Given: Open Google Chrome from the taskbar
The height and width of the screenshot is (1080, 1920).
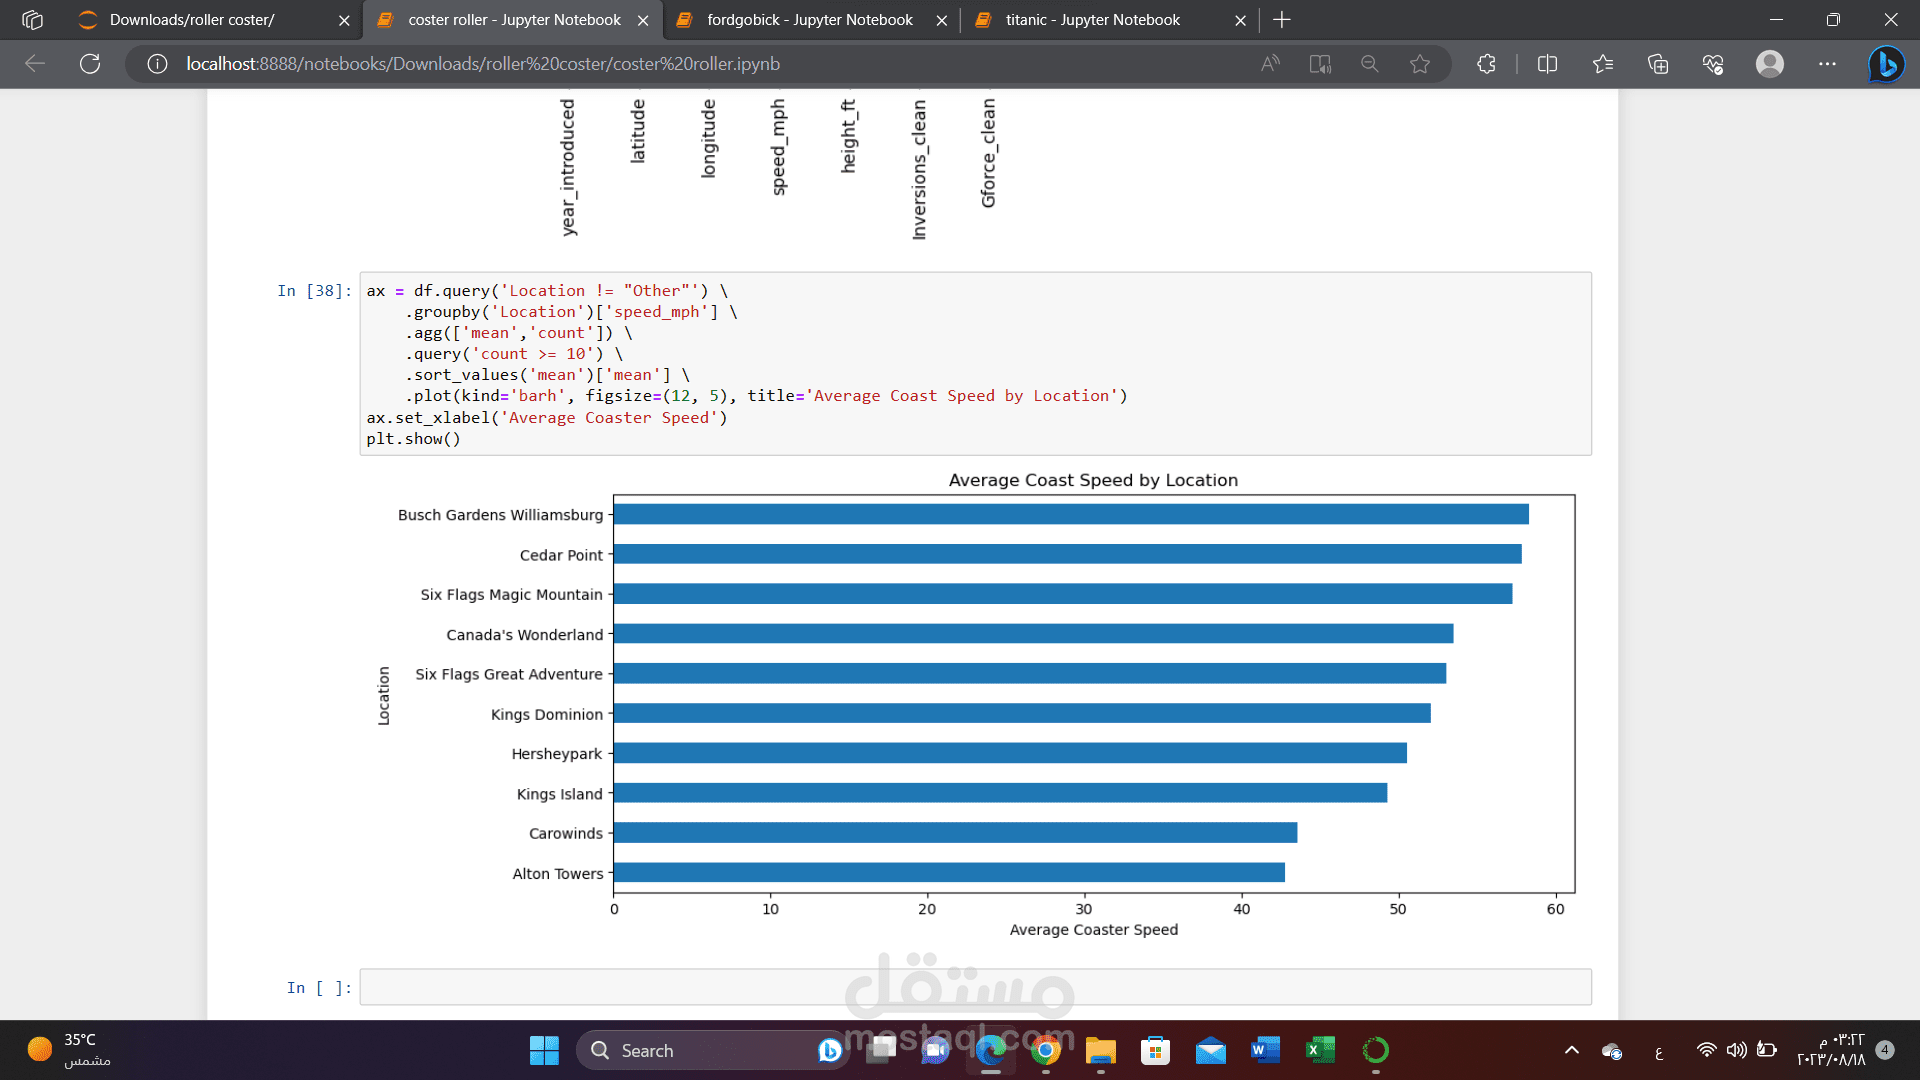Looking at the screenshot, I should tap(1046, 1050).
